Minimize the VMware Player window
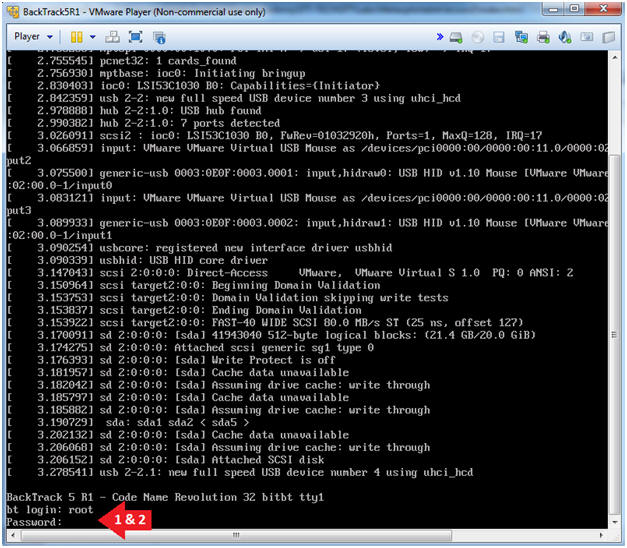 [553, 10]
